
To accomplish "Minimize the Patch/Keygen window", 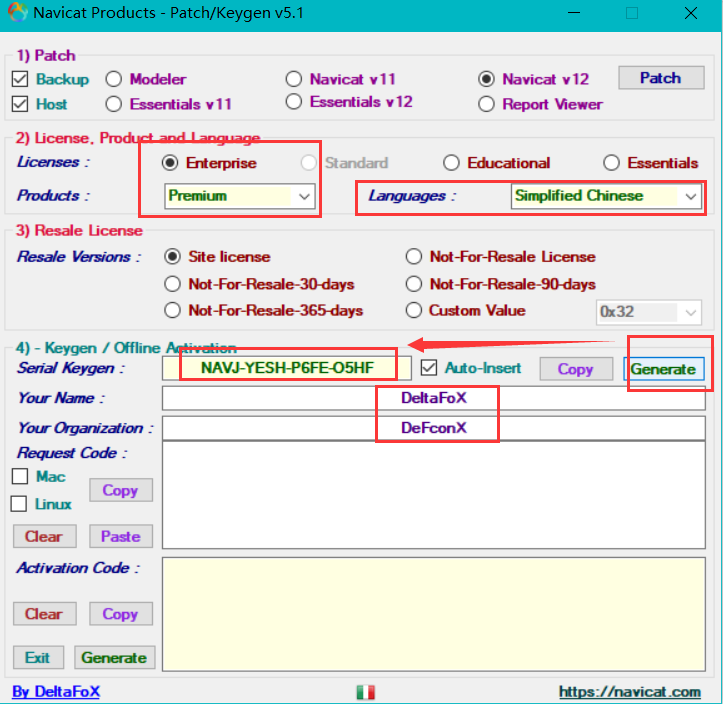I will pyautogui.click(x=574, y=13).
